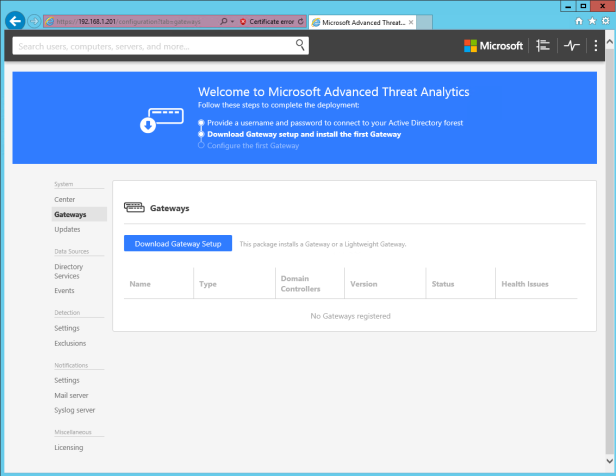Click the address bar magnifier icon

(224, 21)
